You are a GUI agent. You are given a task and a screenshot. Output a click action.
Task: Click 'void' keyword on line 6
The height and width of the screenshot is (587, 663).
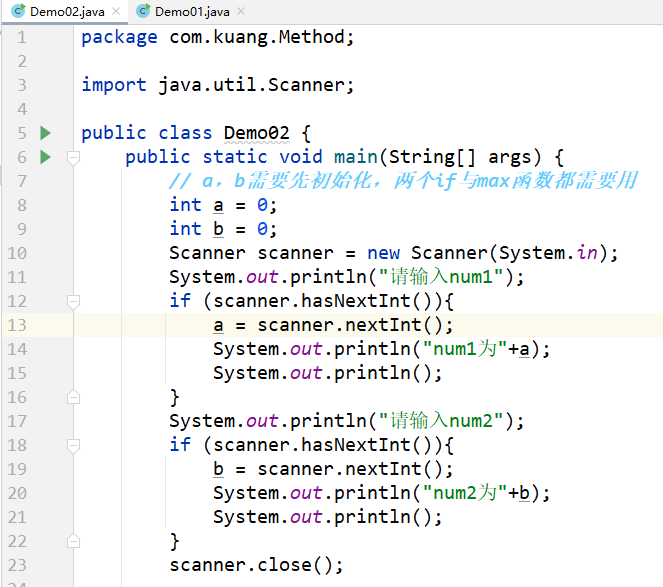pos(301,157)
